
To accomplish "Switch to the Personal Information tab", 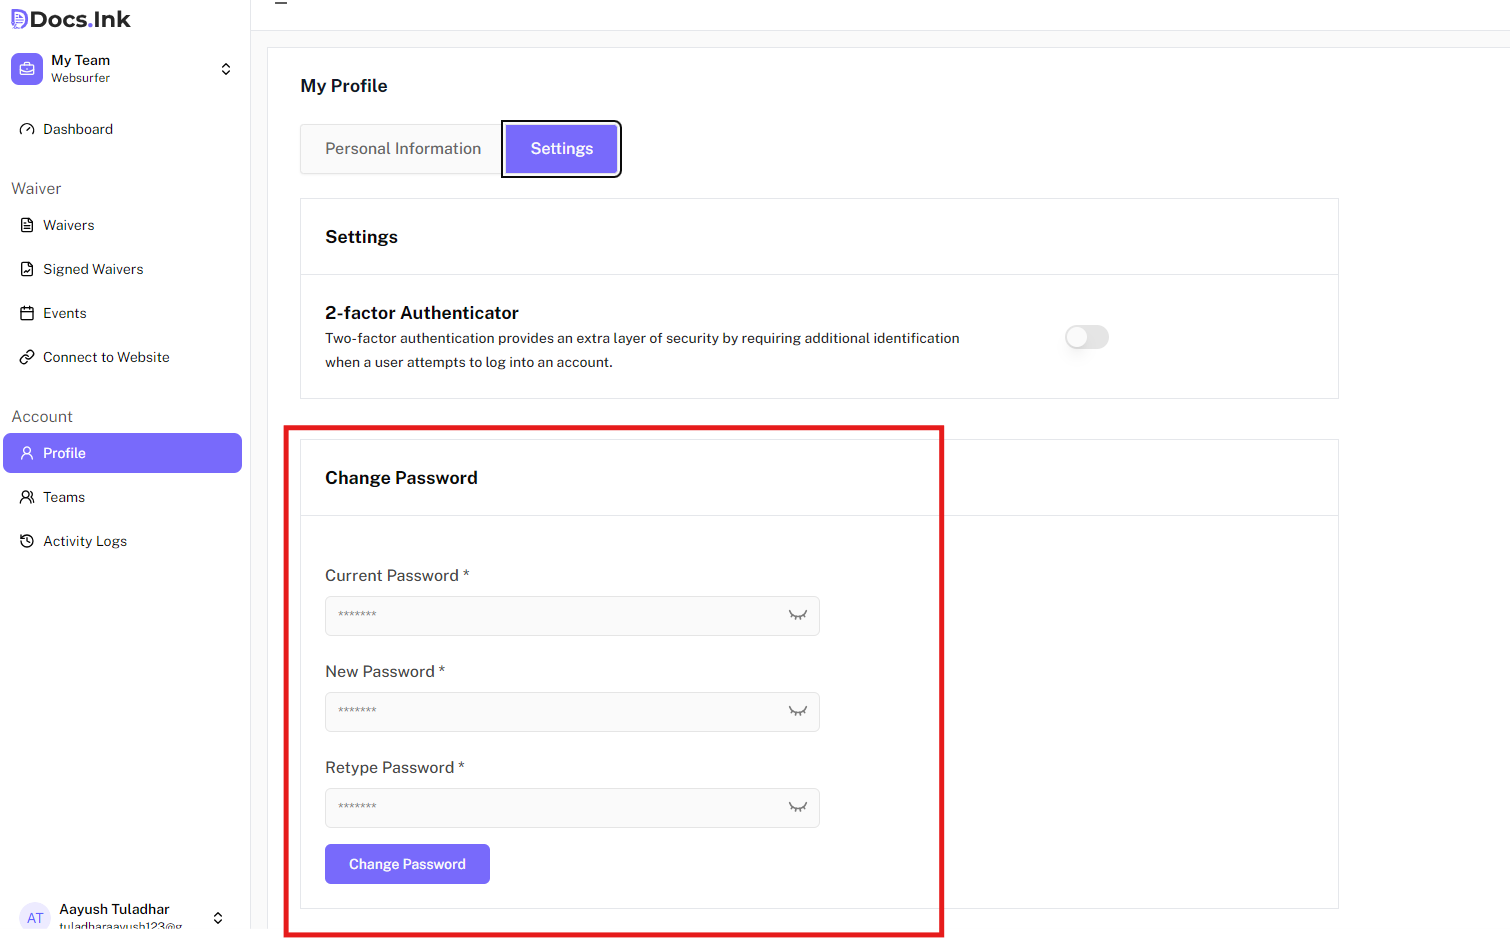I will pos(402,149).
